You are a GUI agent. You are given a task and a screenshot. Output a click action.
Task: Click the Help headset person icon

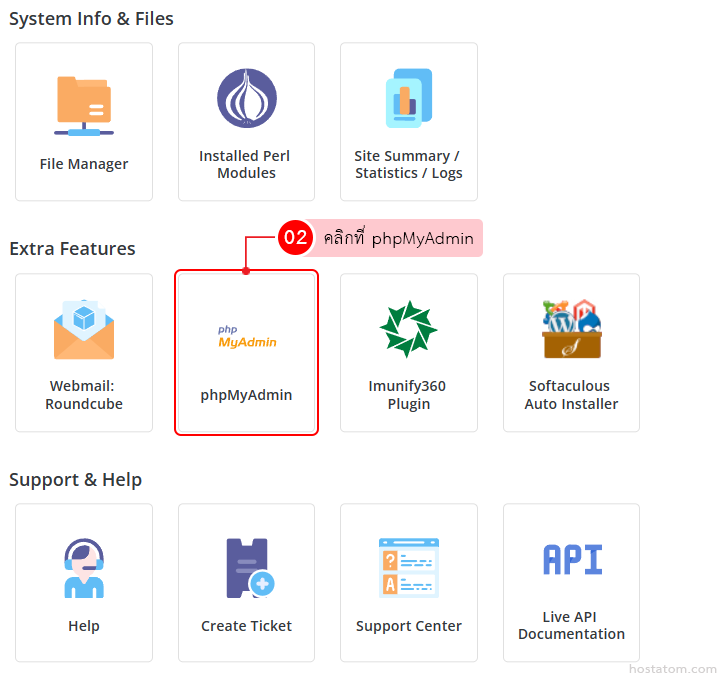click(84, 568)
